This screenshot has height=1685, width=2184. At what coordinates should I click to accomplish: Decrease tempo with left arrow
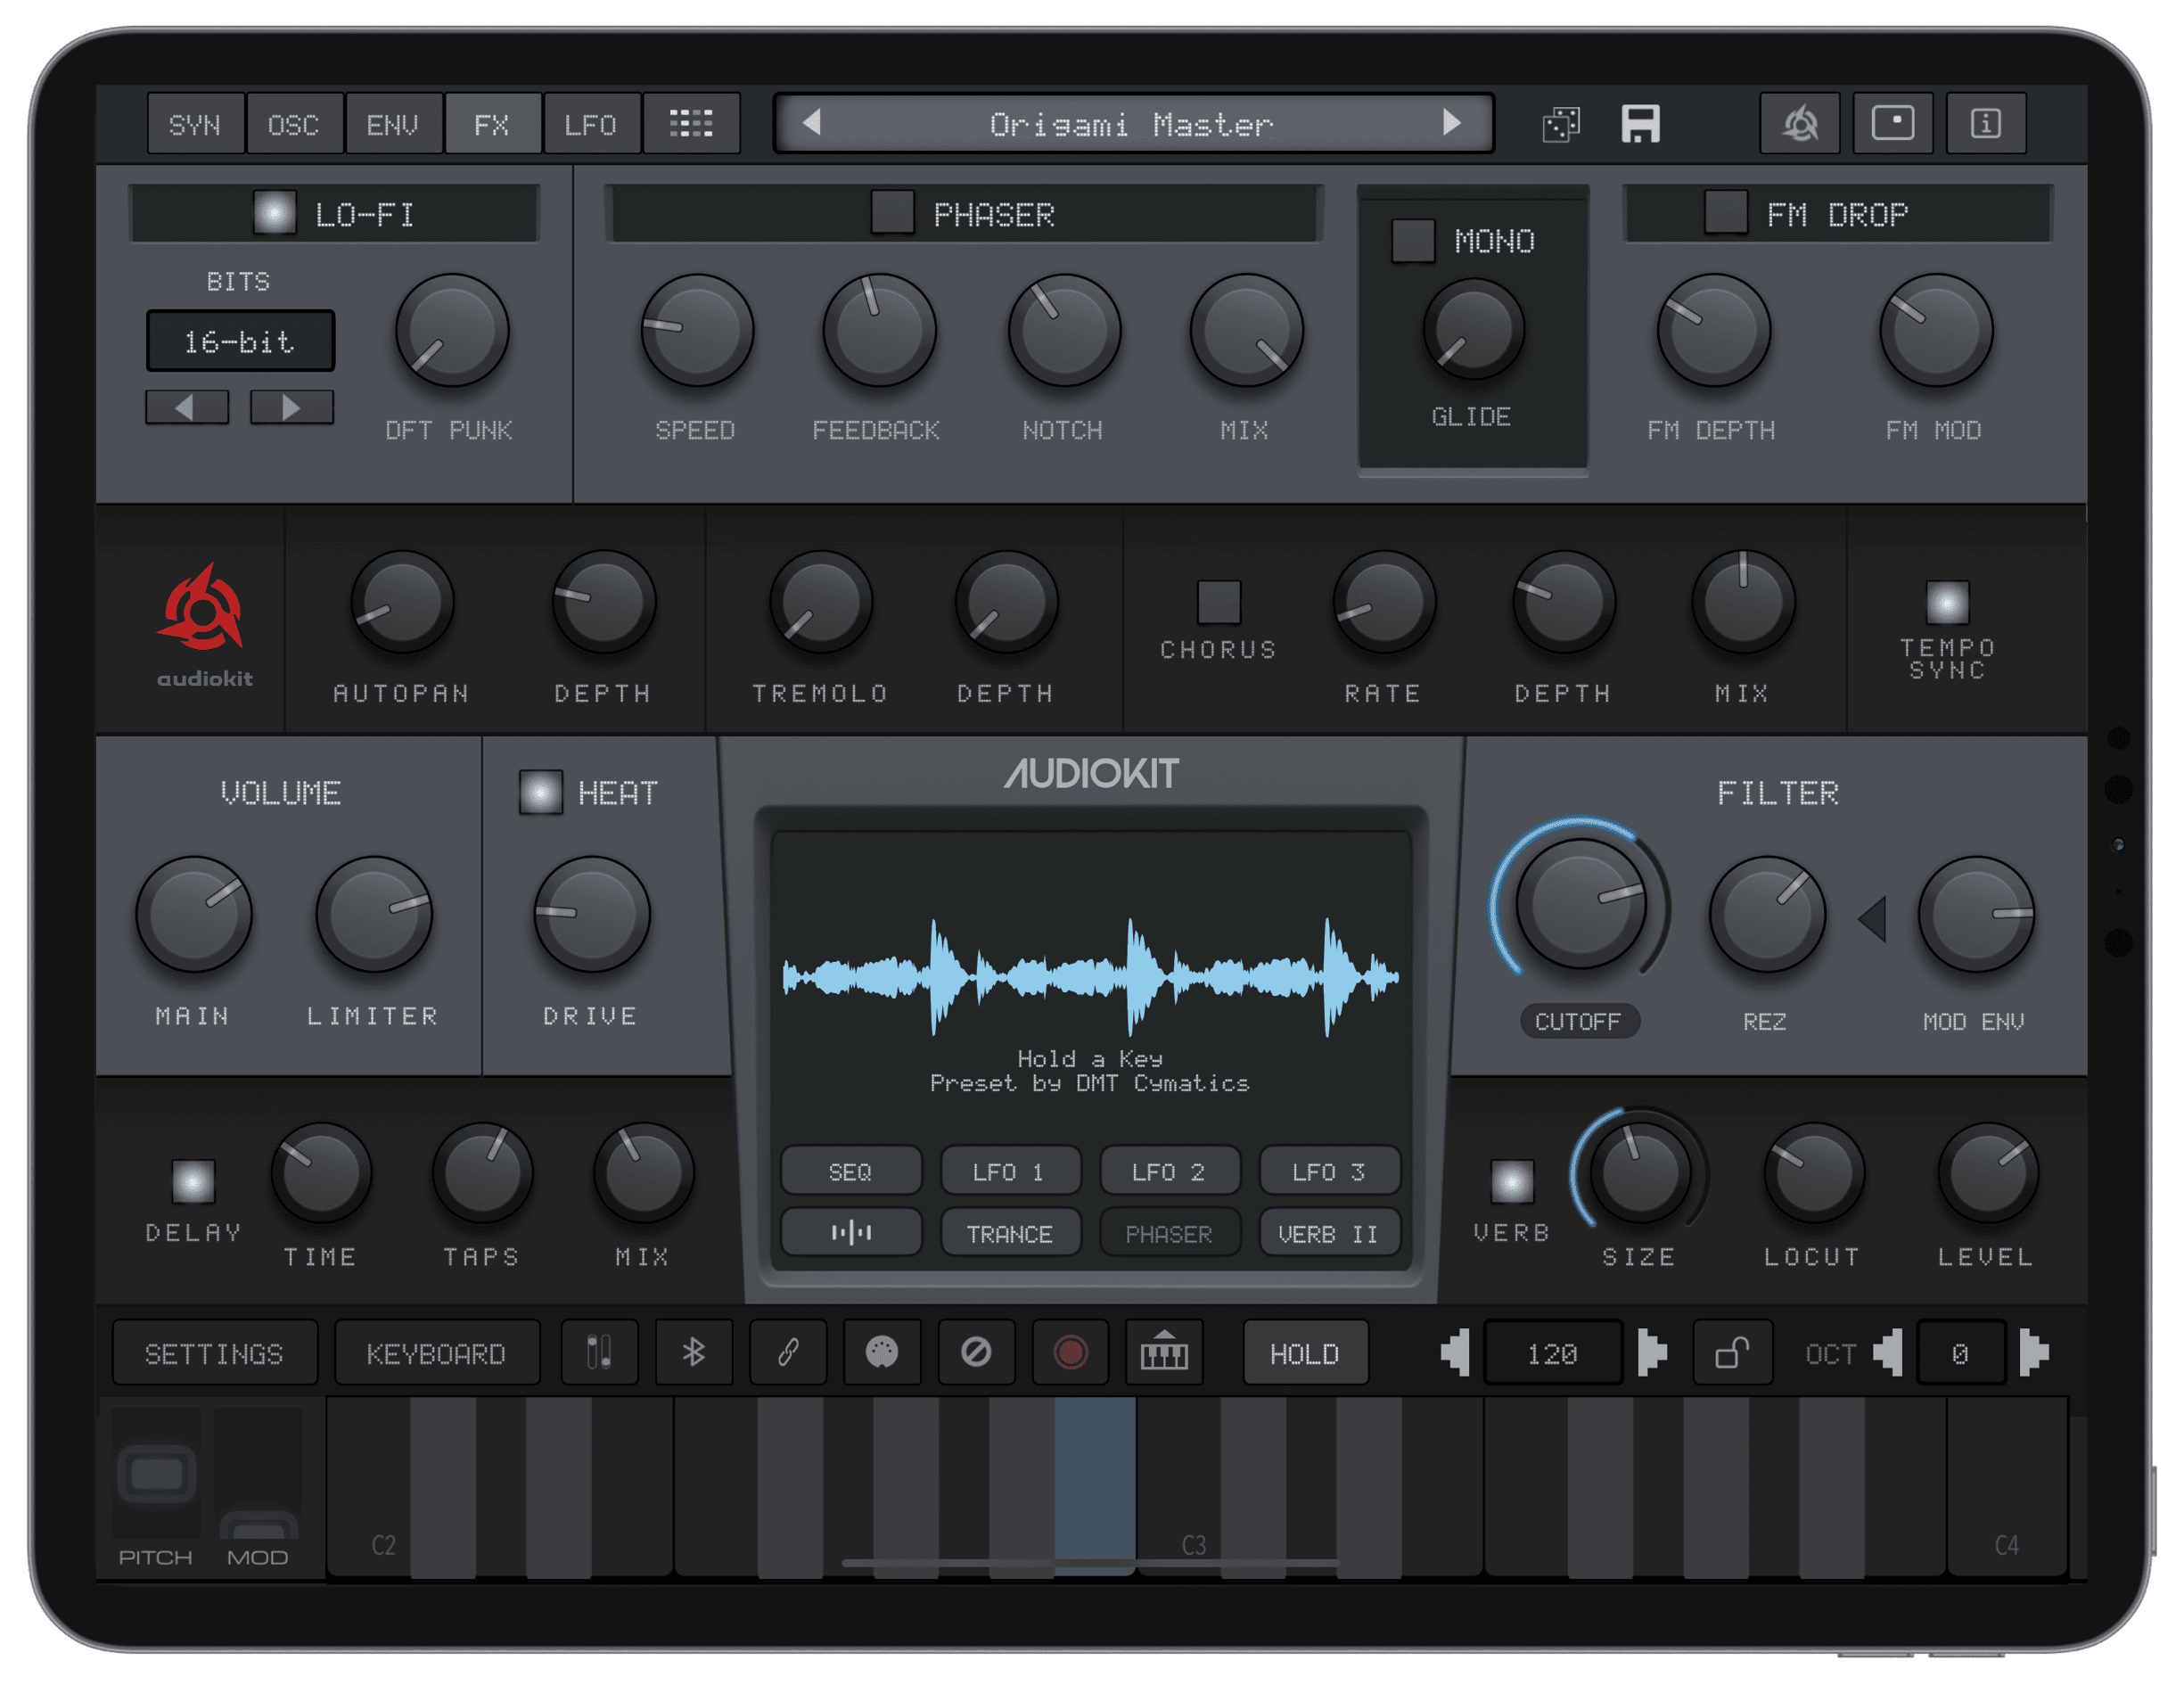coord(1455,1353)
